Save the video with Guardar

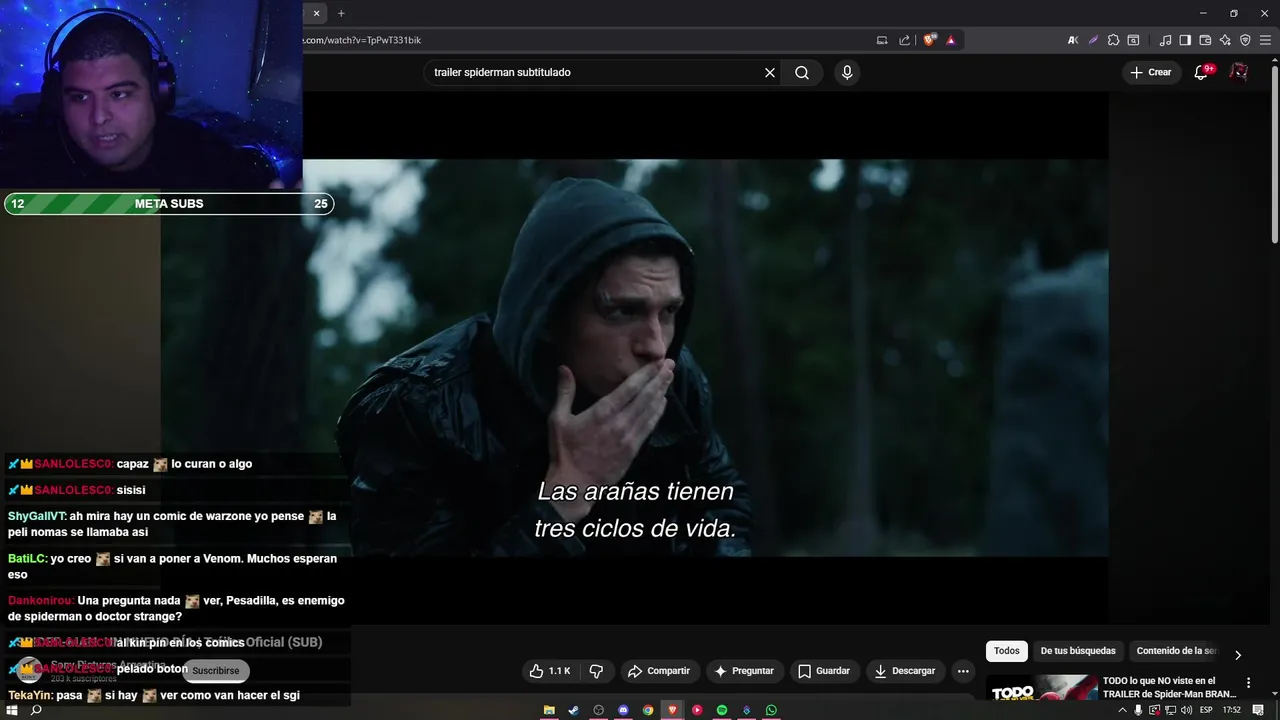824,671
